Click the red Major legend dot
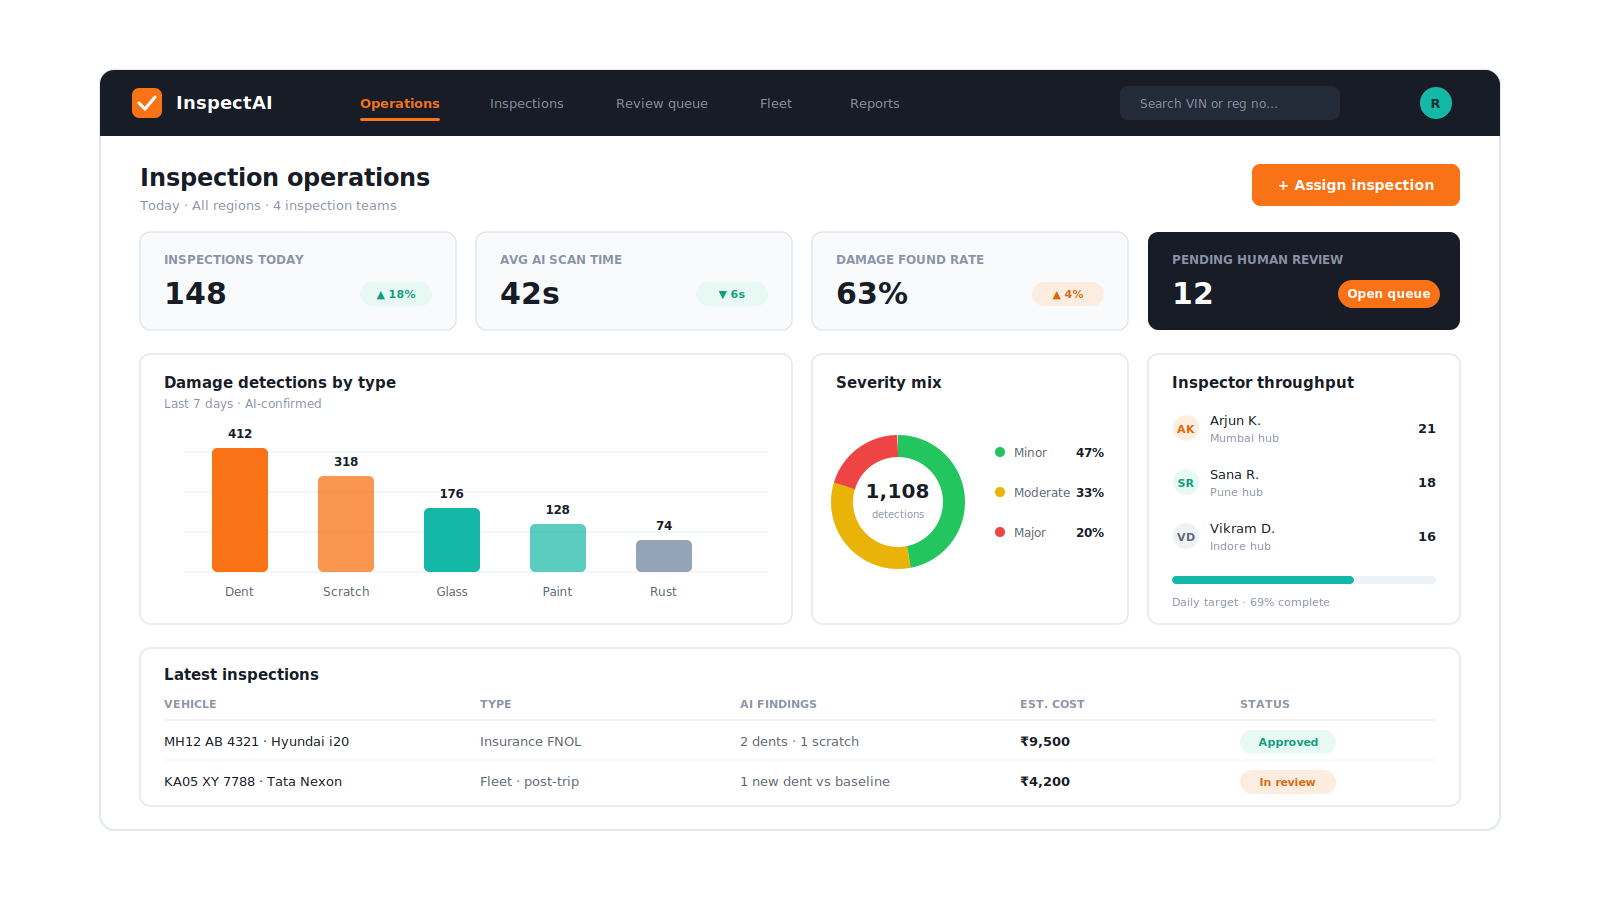Image resolution: width=1600 pixels, height=900 pixels. 1000,532
